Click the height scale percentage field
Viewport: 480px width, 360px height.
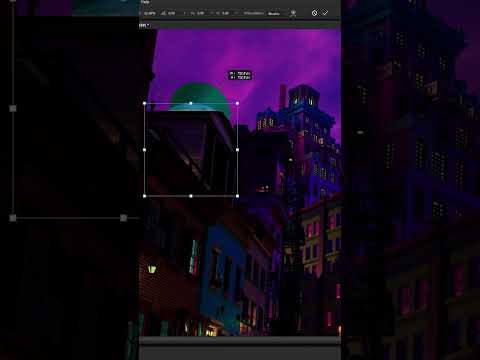click(x=150, y=13)
